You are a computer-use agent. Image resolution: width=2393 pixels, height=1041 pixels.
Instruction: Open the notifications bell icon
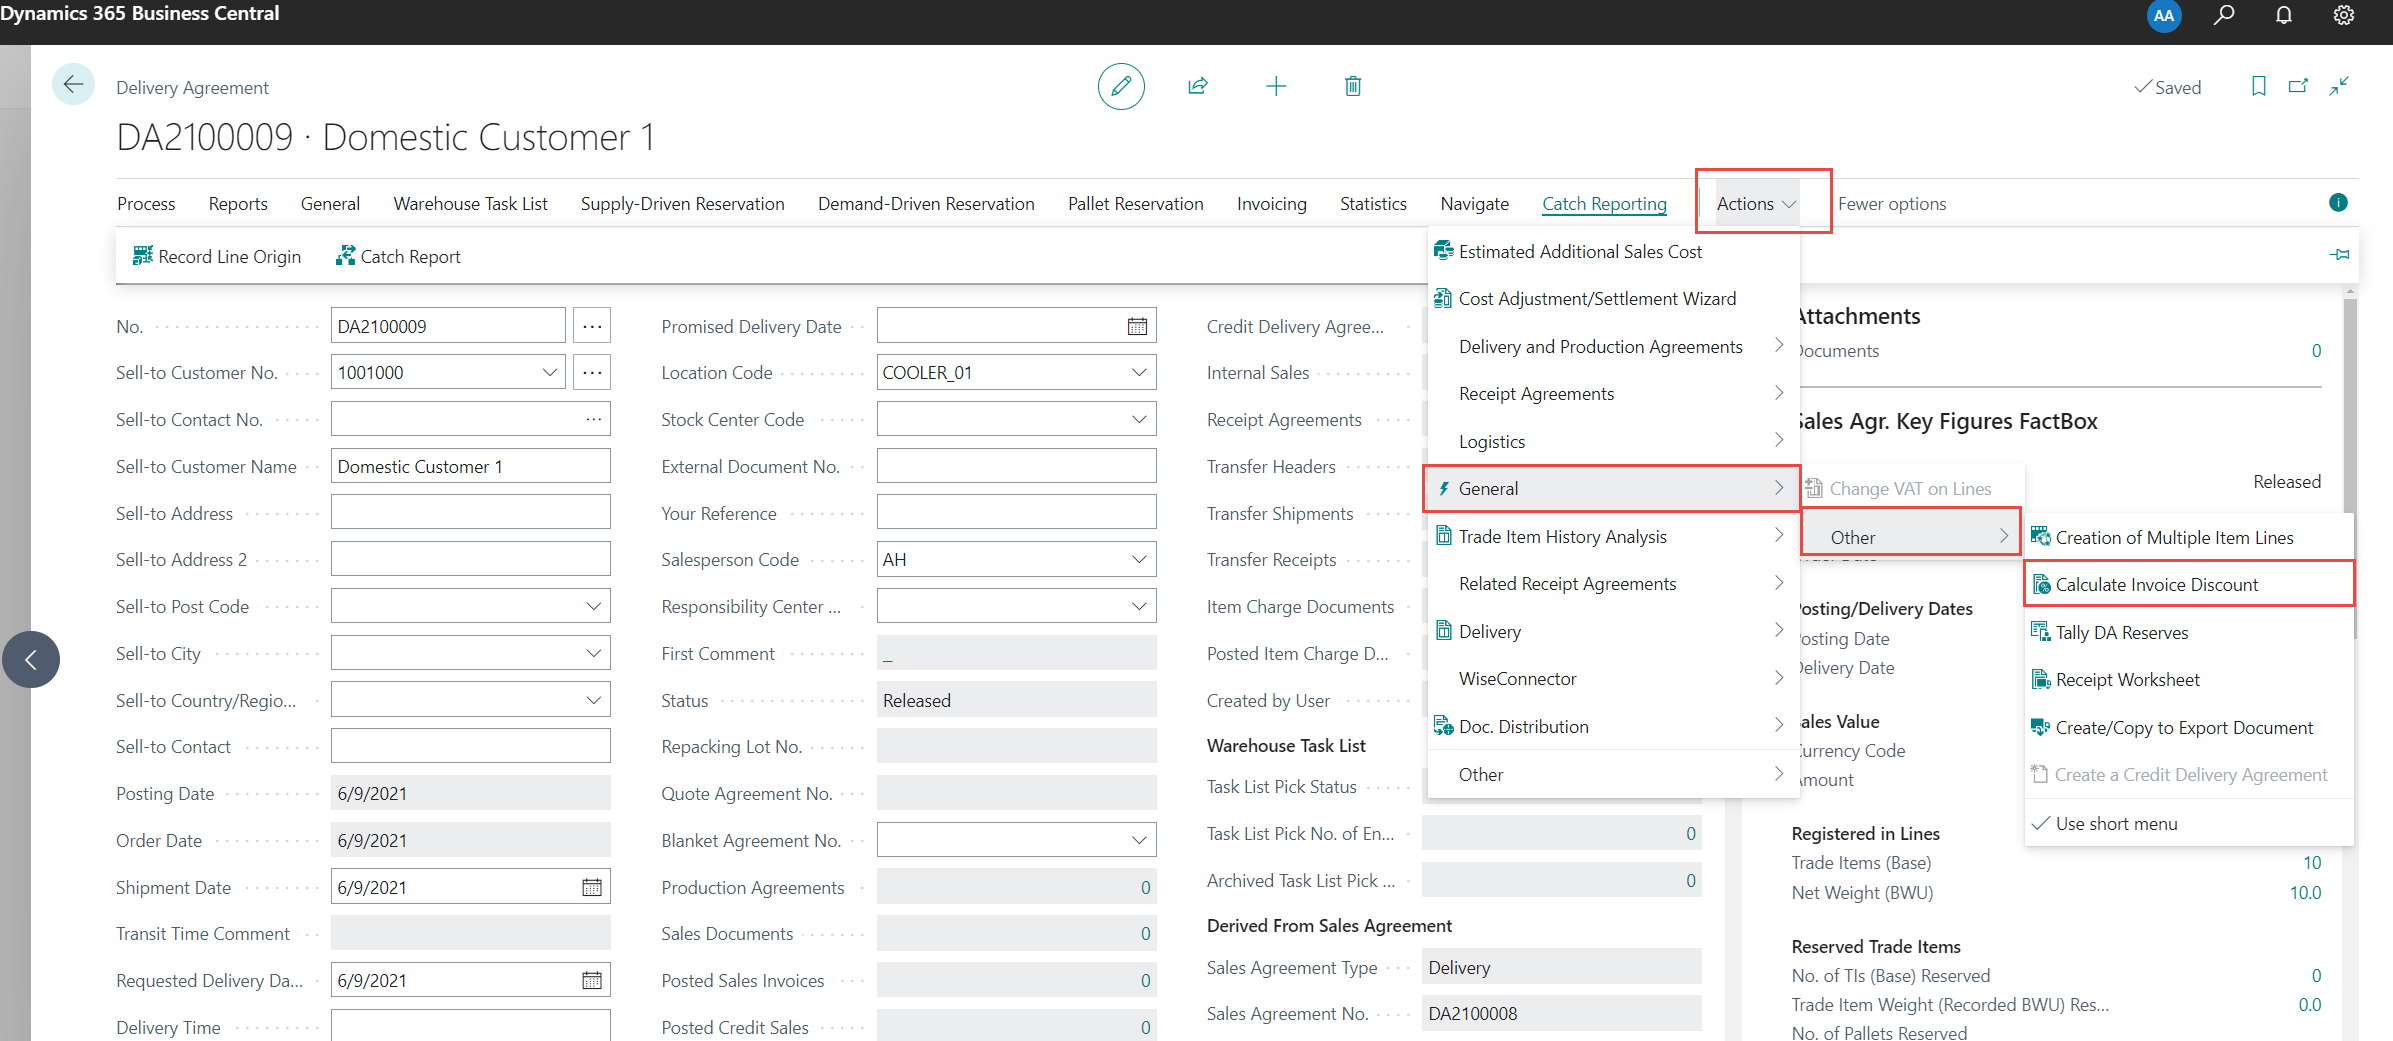coord(2283,15)
